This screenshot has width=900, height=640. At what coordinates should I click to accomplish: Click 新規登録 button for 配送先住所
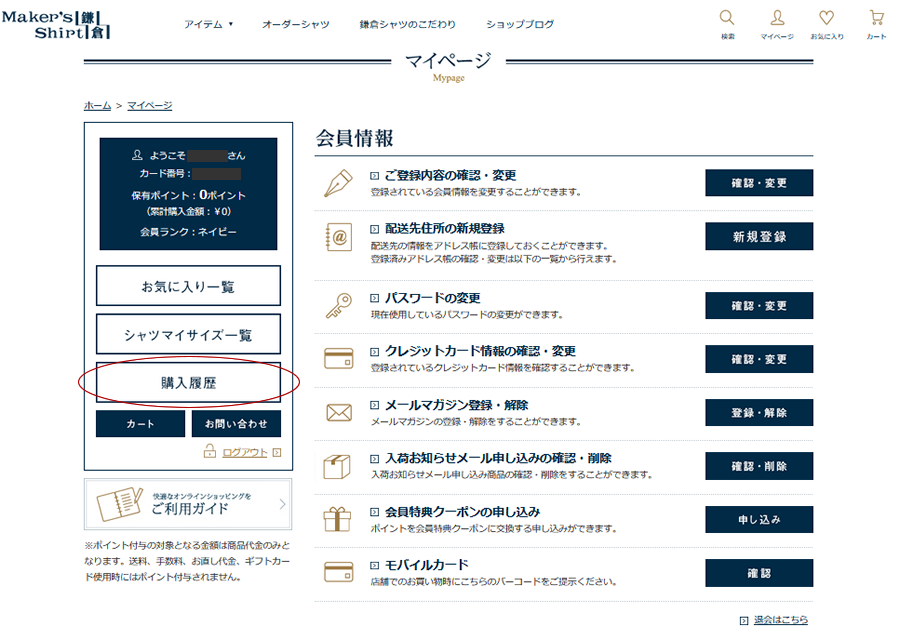(759, 236)
